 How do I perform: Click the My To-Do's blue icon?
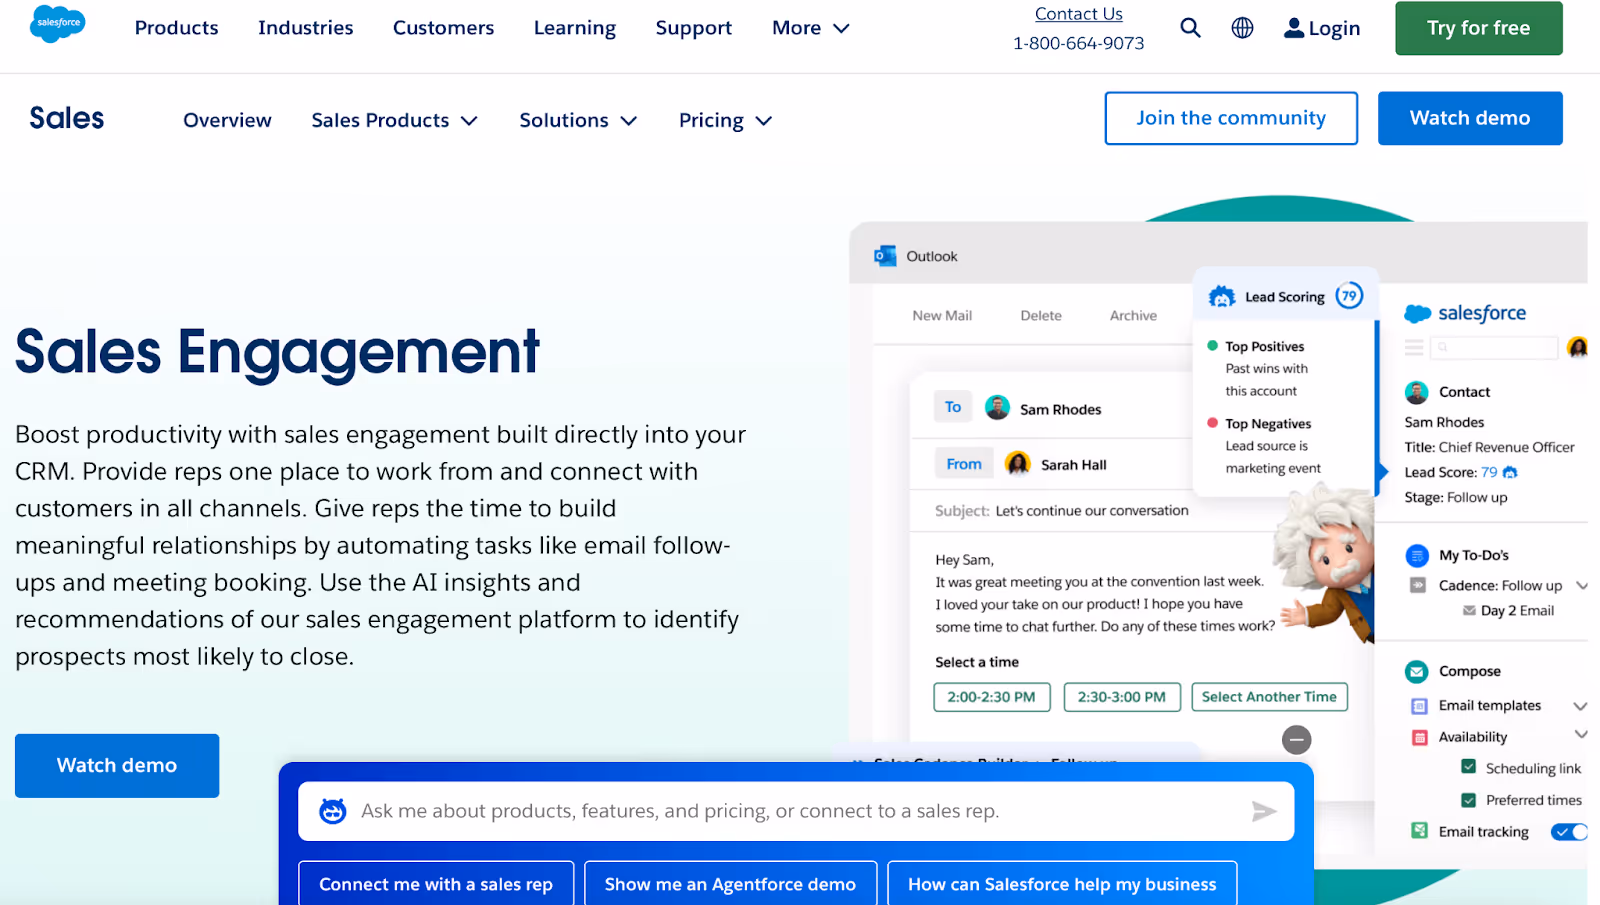pyautogui.click(x=1417, y=555)
